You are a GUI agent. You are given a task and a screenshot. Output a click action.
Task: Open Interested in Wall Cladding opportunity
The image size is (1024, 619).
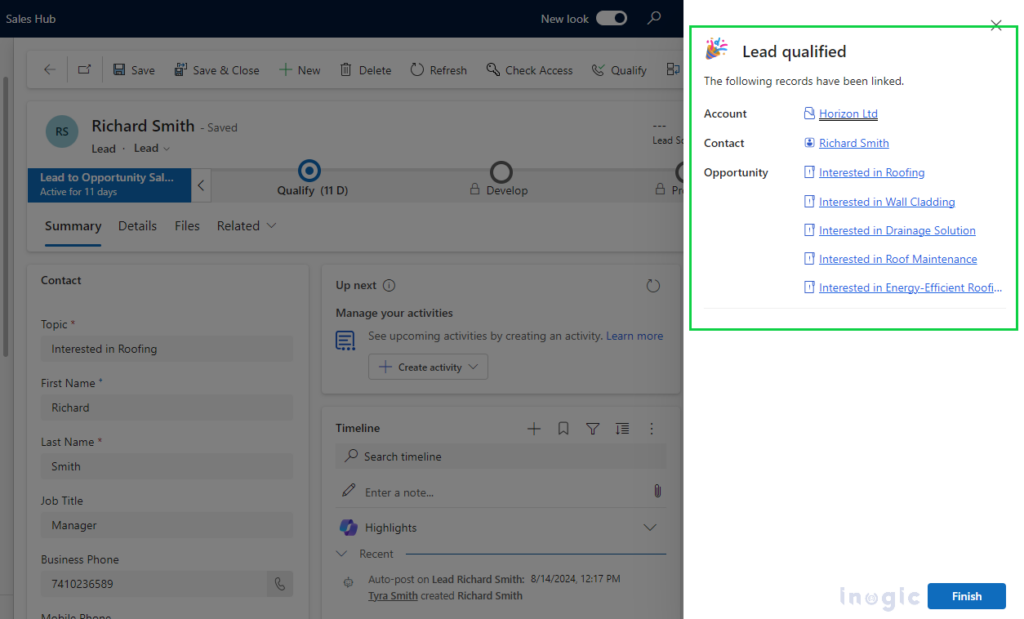[887, 202]
